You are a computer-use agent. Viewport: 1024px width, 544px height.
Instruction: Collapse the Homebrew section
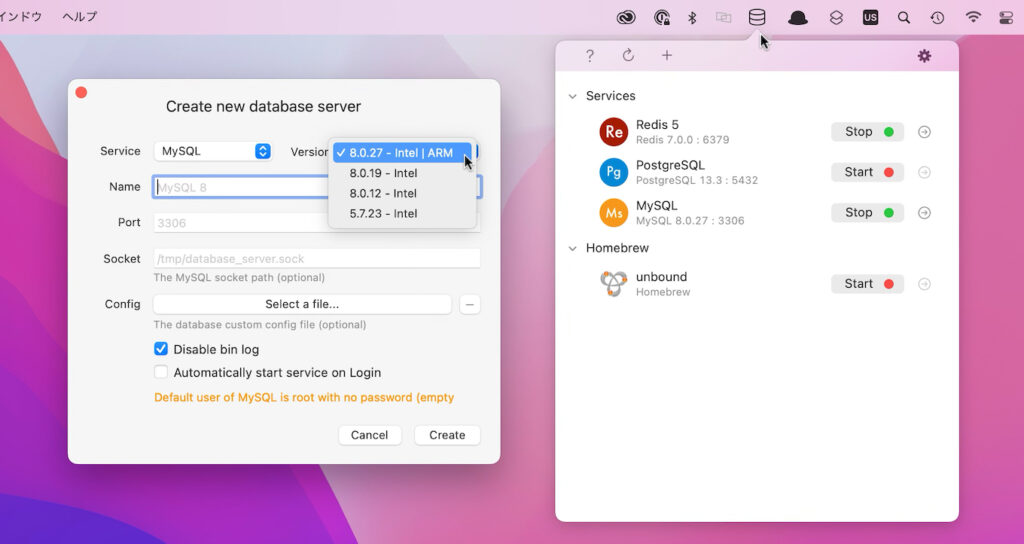573,248
